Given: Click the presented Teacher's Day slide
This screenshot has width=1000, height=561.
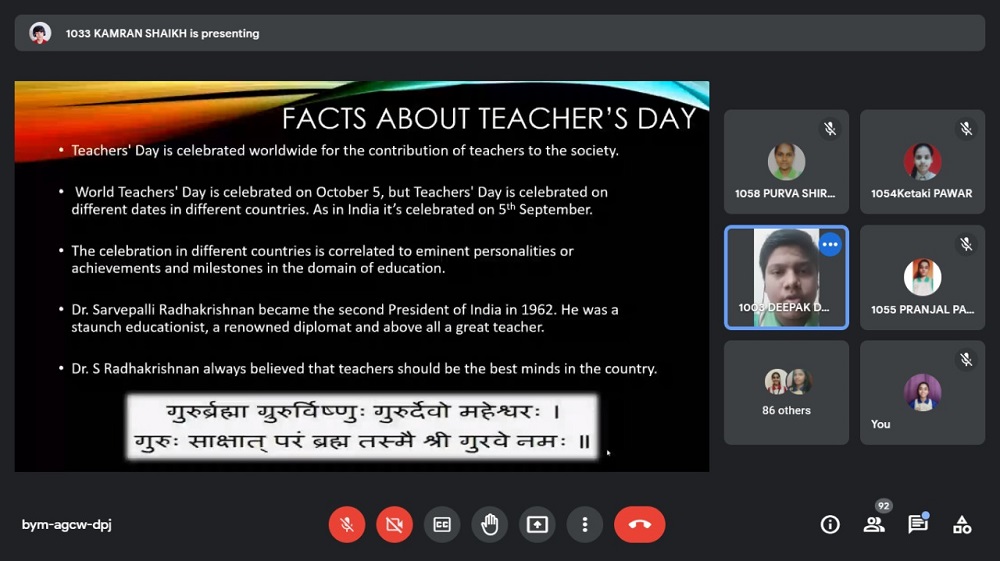Looking at the screenshot, I should 362,276.
